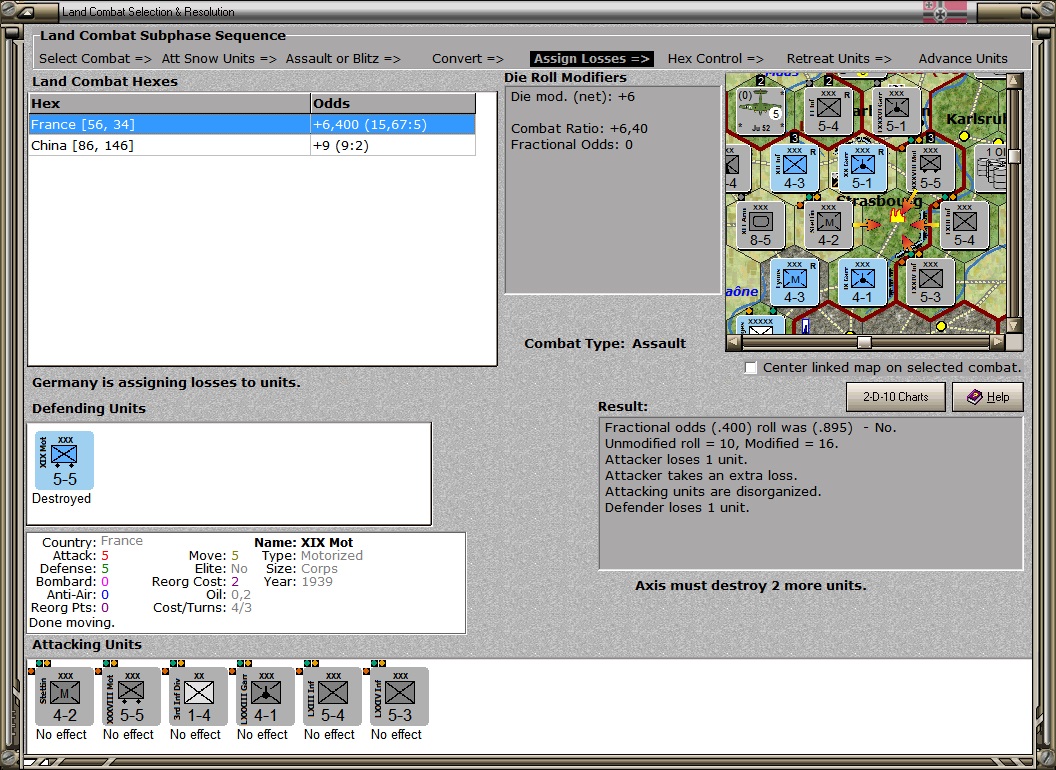Click the map vertical scrollbar up arrow
Screen dimensions: 1056x770
coord(1014,81)
